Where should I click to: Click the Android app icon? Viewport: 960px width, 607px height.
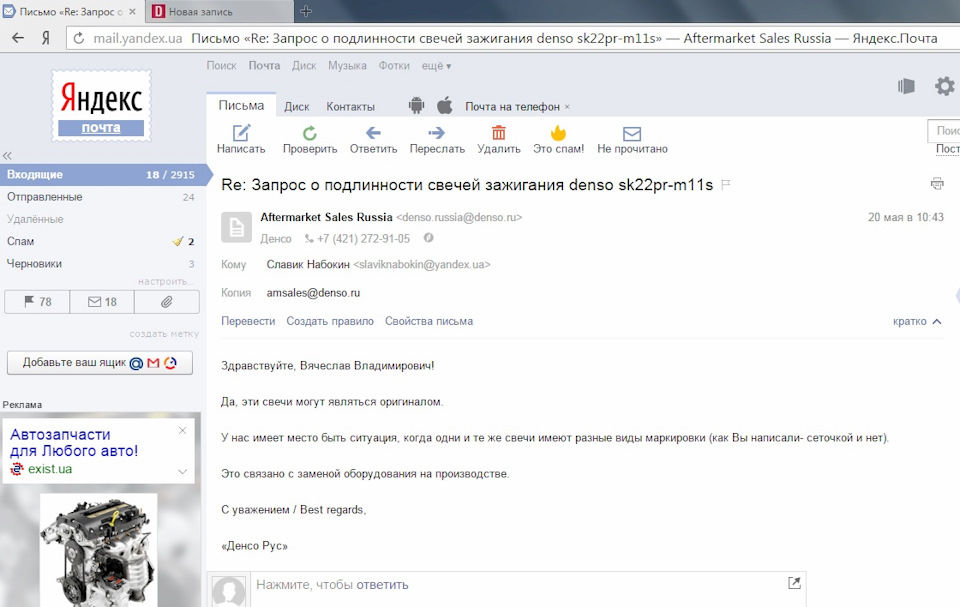point(416,105)
